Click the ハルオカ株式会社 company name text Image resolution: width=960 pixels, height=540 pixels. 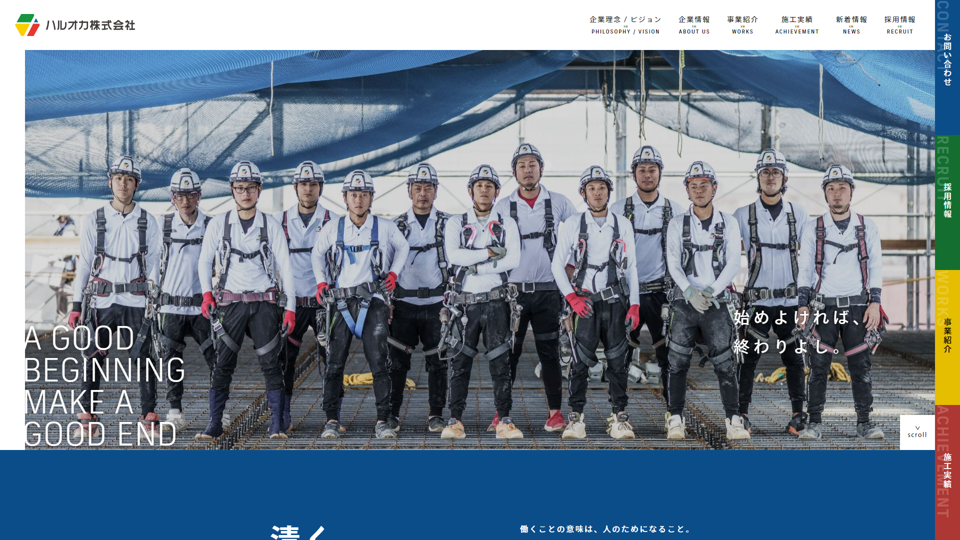pyautogui.click(x=90, y=25)
